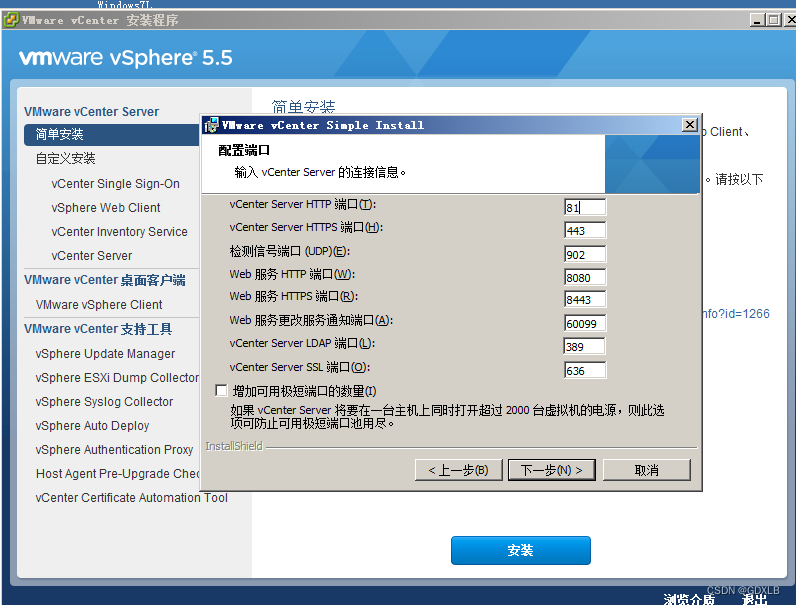Screen dimensions: 796x605
Task: Click the VMware vCenter 桌面客户端 heading
Action: click(105, 280)
